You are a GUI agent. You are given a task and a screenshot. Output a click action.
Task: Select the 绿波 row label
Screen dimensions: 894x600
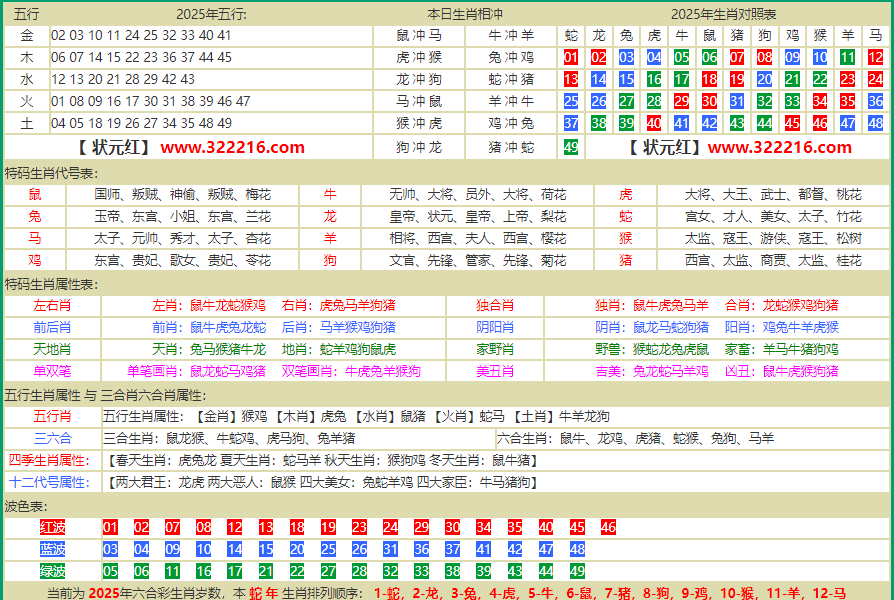coord(52,571)
